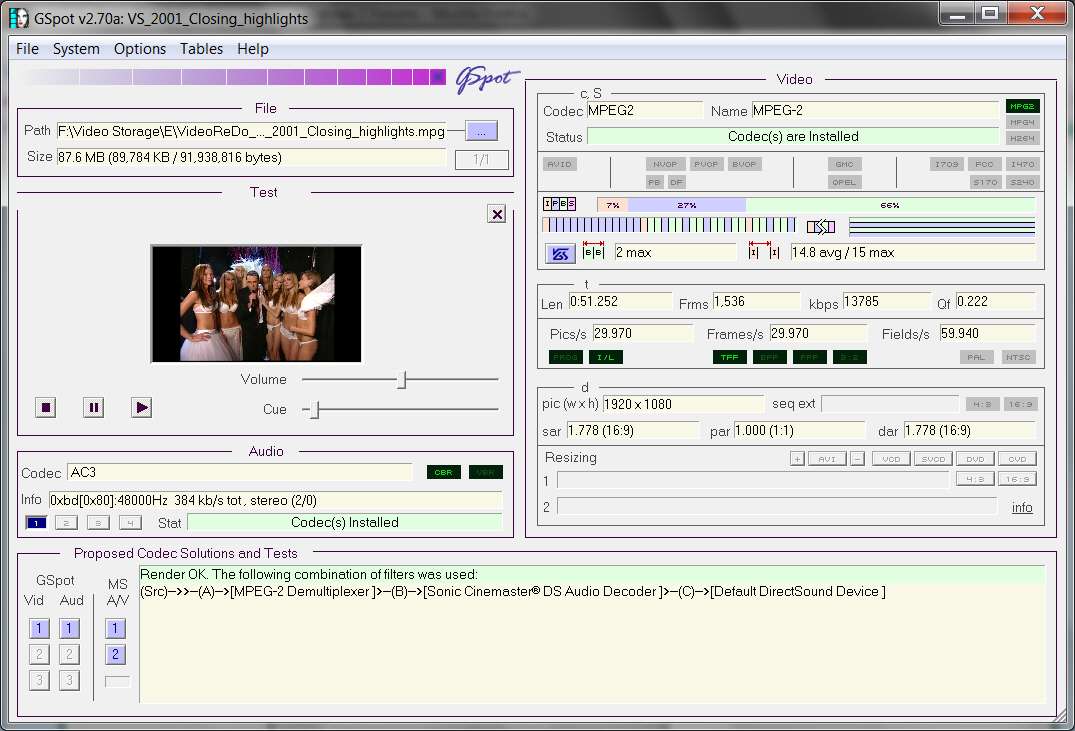Click the Resizing AVI button
1075x731 pixels.
point(827,459)
